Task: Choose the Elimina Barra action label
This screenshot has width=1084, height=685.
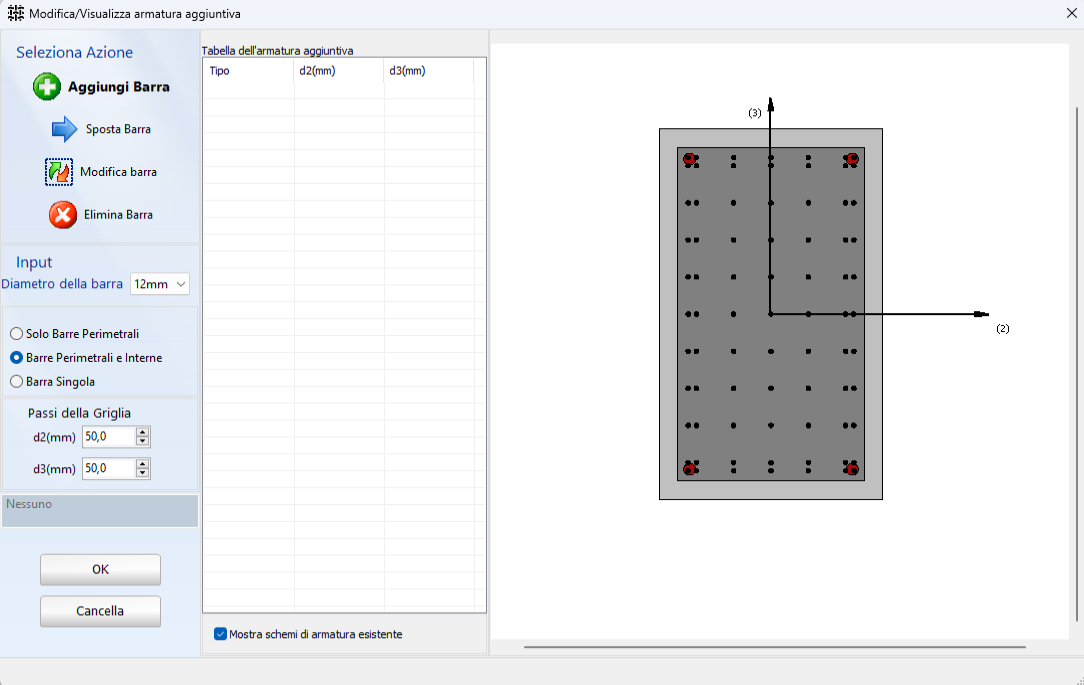Action: (118, 215)
